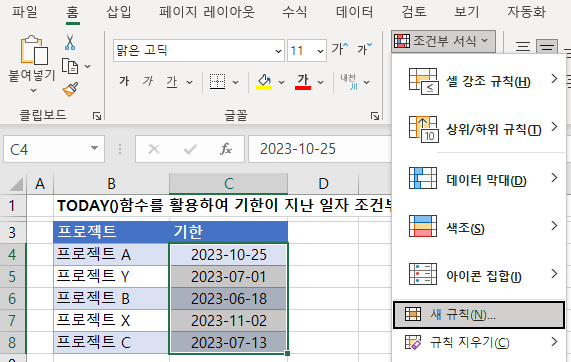The width and height of the screenshot is (571, 362).
Task: Click the center align icon
Action: pyautogui.click(x=547, y=47)
